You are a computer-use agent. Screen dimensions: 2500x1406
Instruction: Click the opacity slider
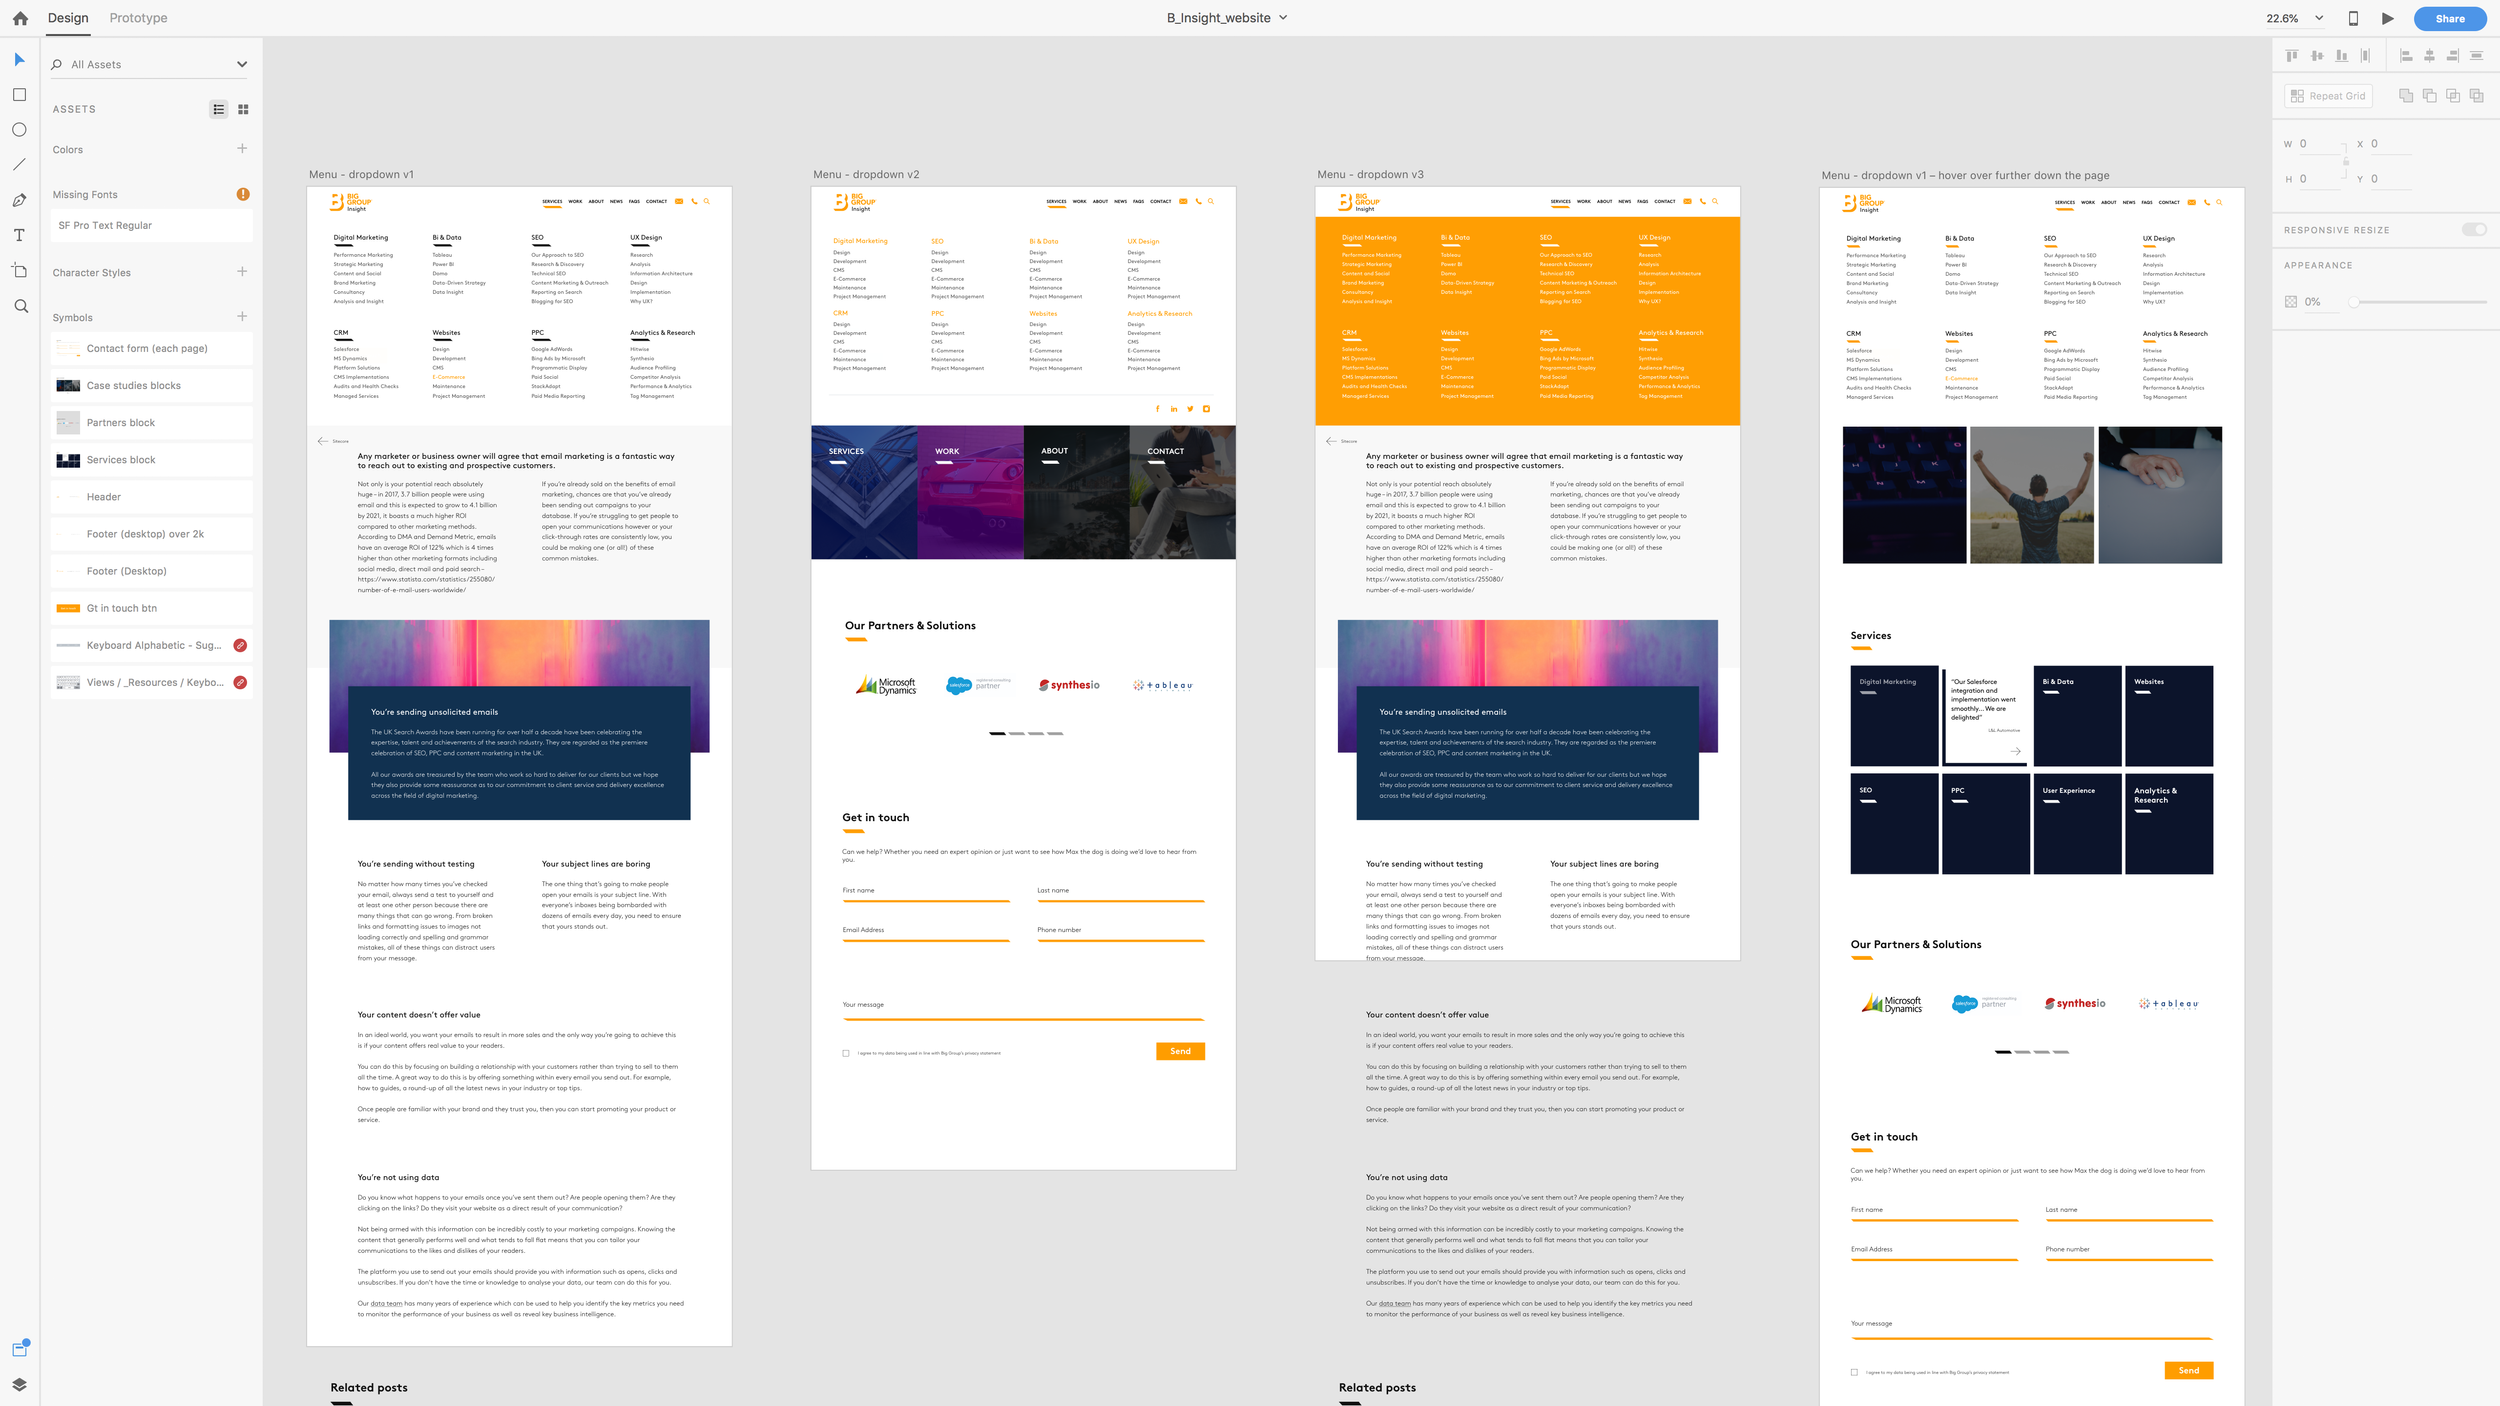click(x=2419, y=302)
